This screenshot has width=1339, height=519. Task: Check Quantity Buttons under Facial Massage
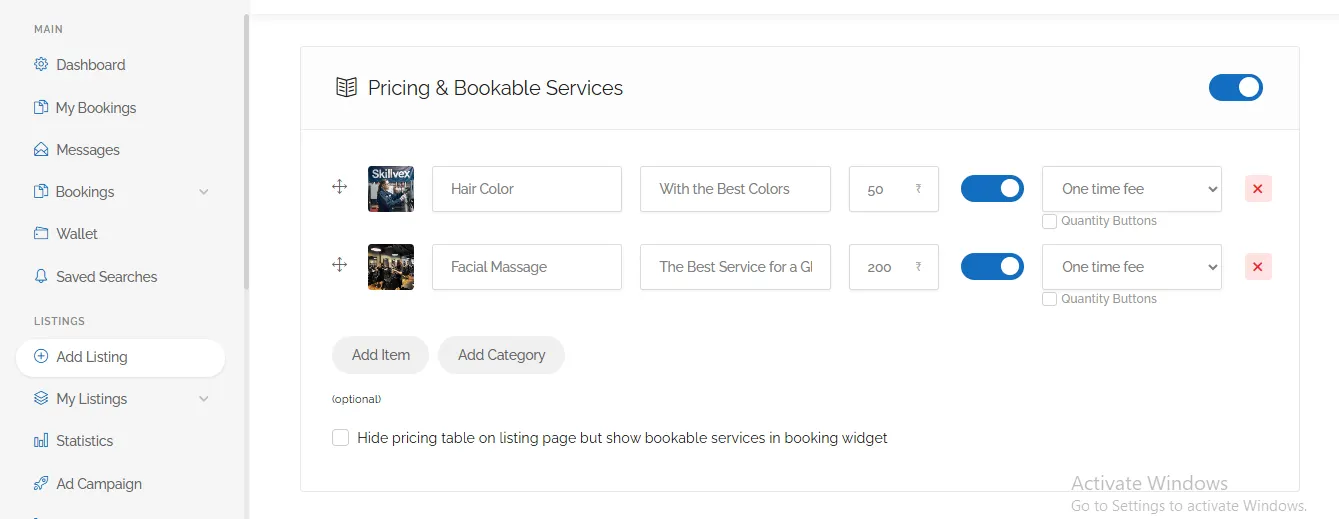1050,299
